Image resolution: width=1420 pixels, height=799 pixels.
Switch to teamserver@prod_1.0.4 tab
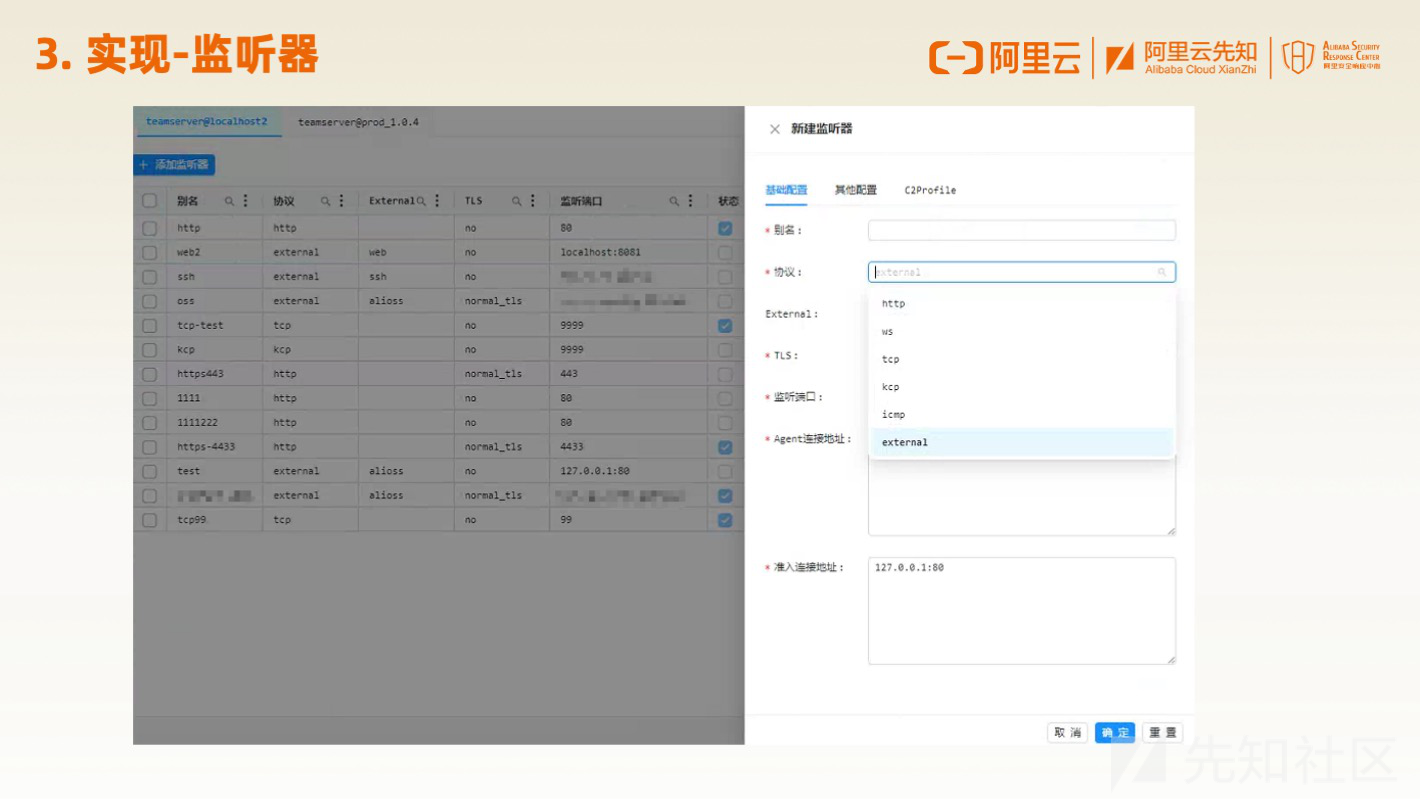[358, 122]
